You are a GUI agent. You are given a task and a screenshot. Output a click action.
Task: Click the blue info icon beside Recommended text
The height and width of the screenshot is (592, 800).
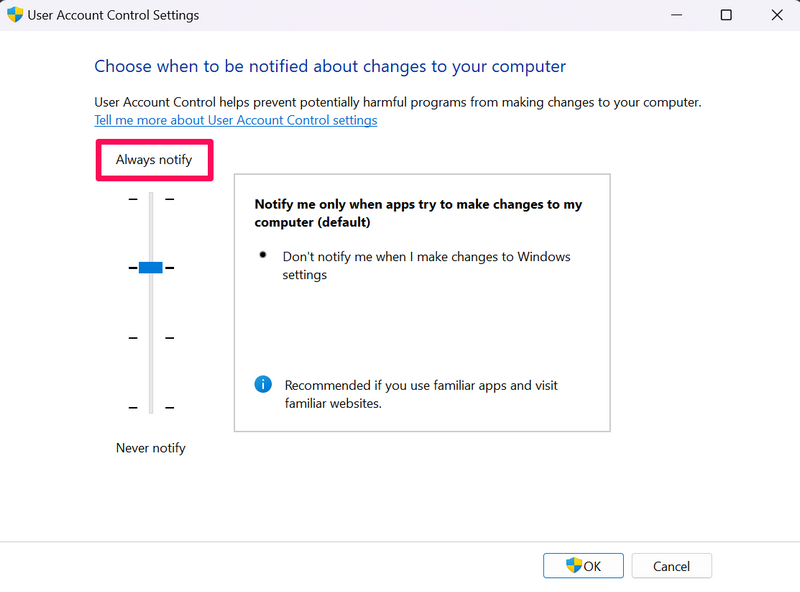(x=263, y=385)
